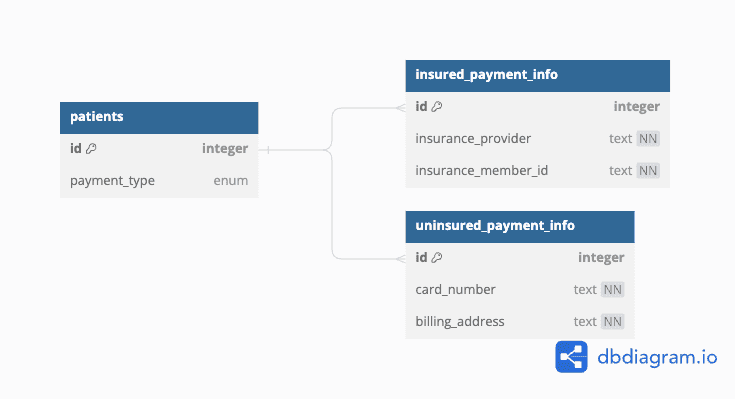Click the NN badge on card_number
The width and height of the screenshot is (735, 399).
612,290
